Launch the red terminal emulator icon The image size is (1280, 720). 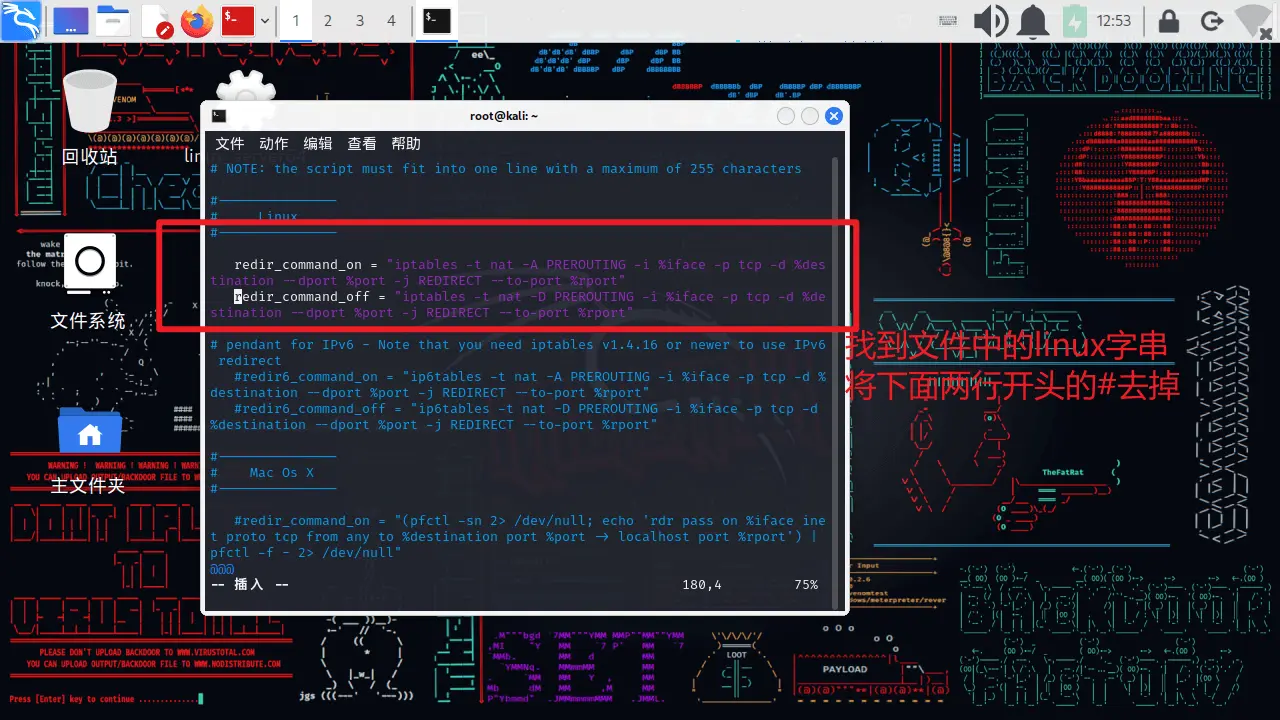tap(238, 21)
